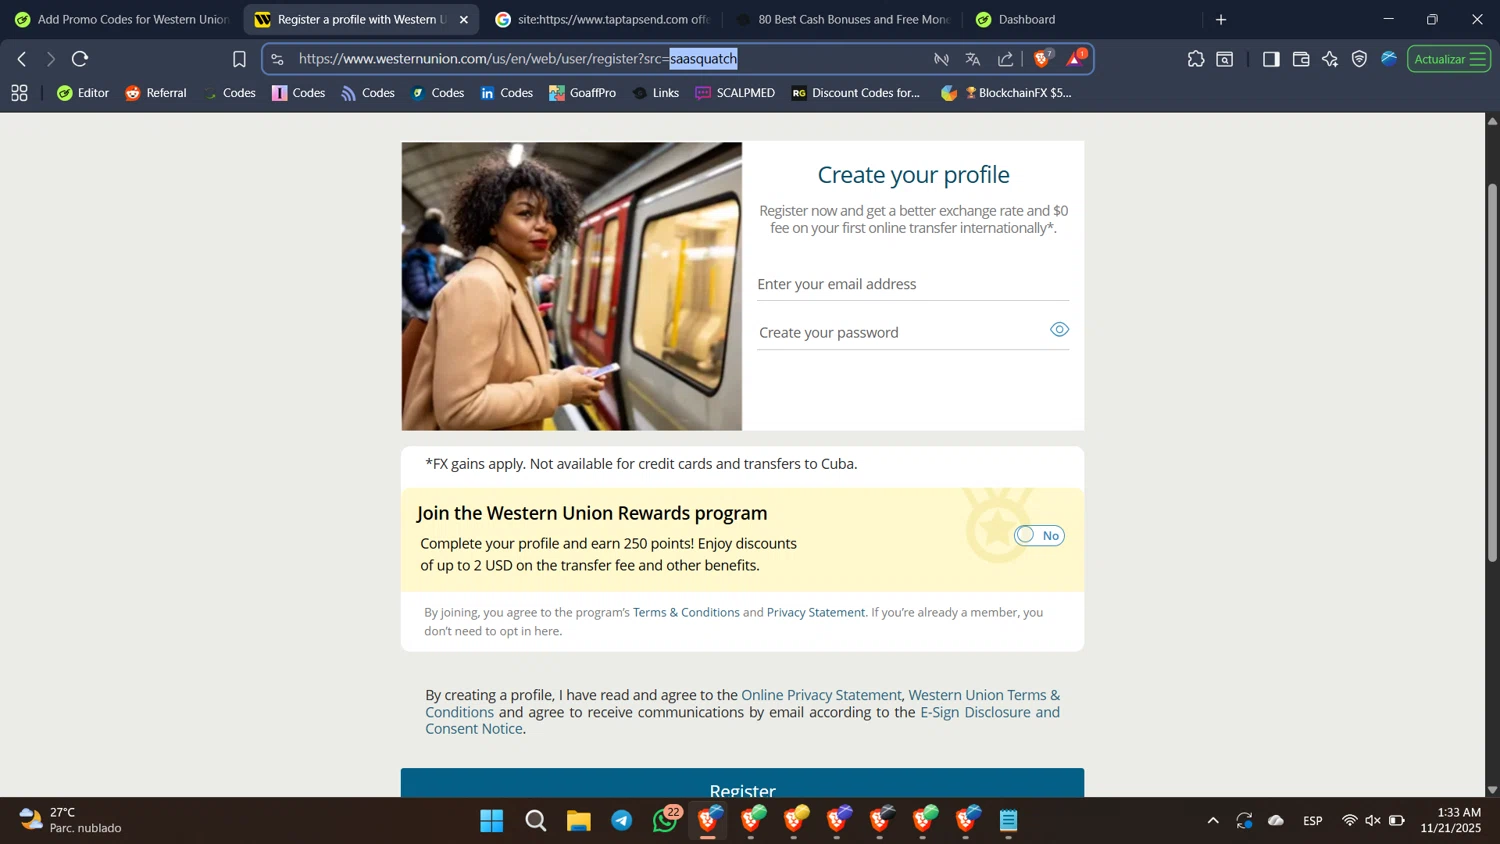Screen dimensions: 1500x844
Task: Open Windows Start menu
Action: click(x=492, y=821)
